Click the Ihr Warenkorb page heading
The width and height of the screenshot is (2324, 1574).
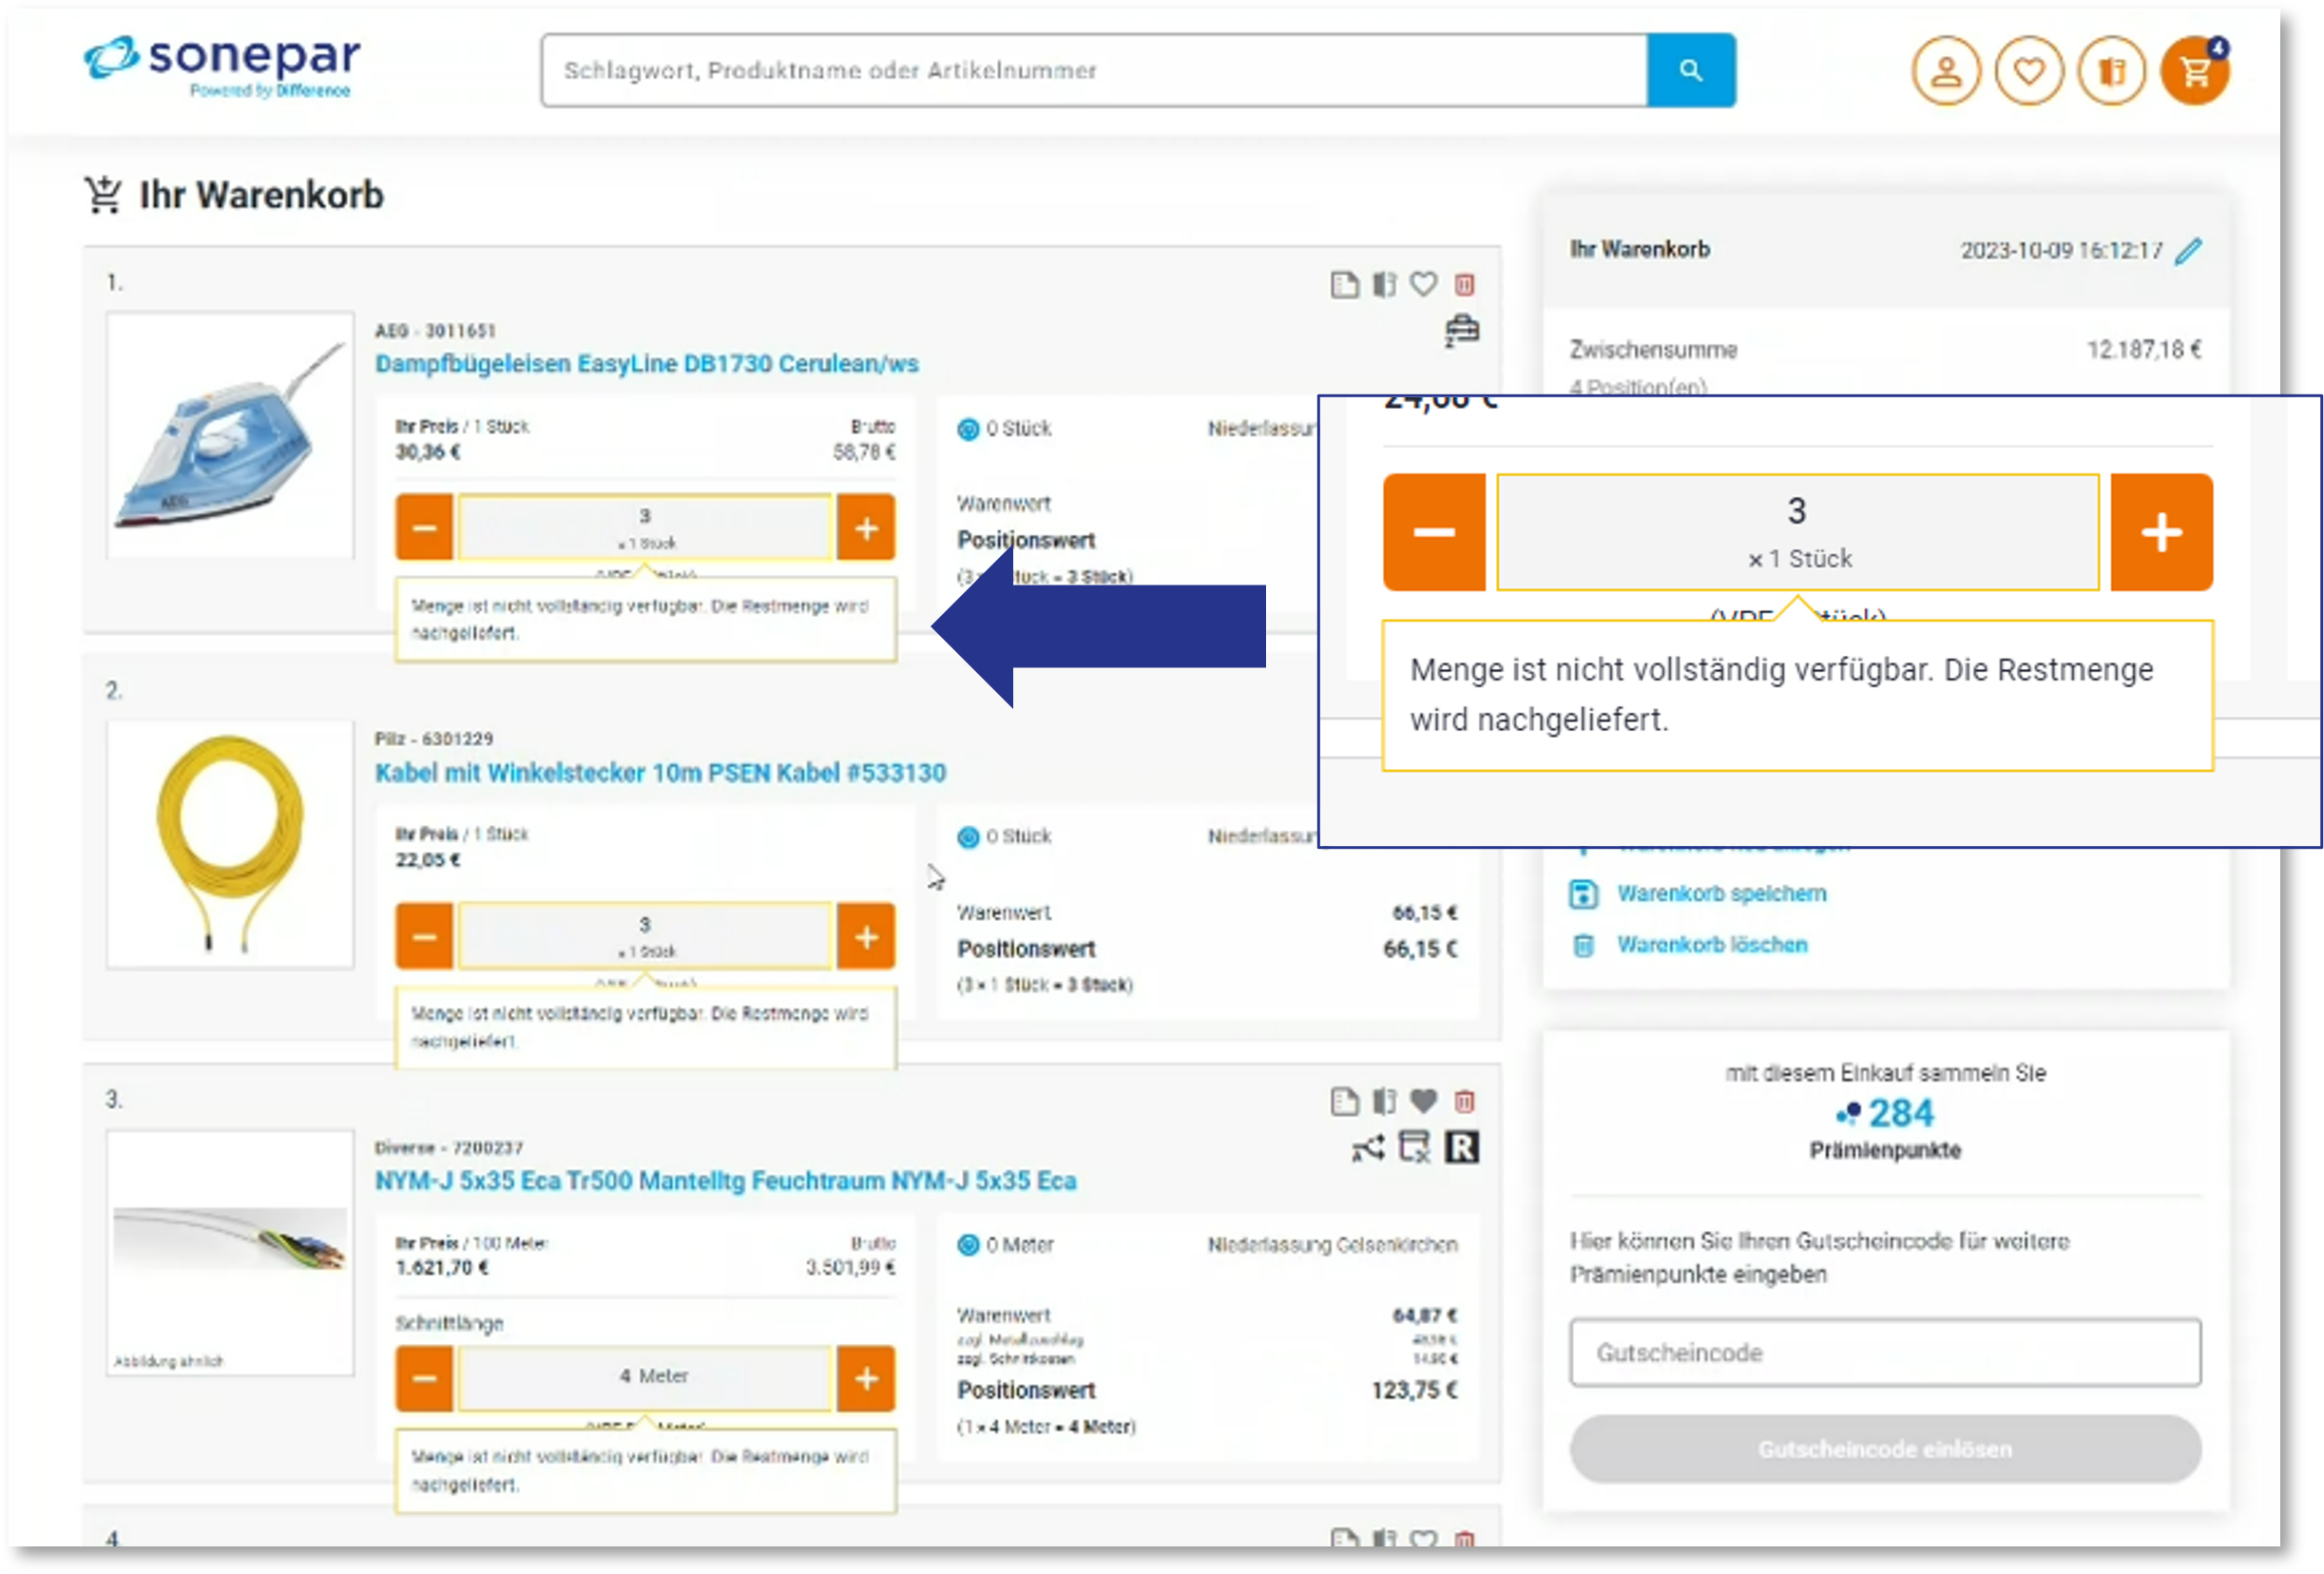click(x=261, y=196)
